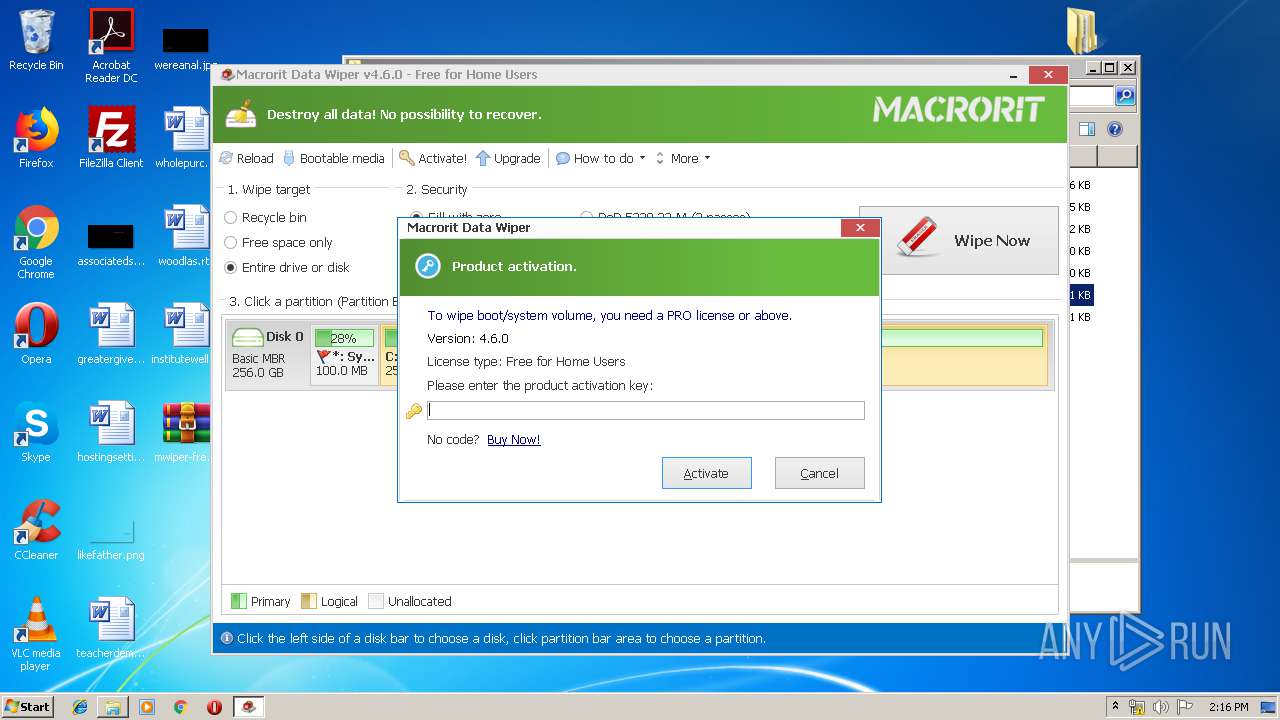
Task: Open FileZilla Client shortcut
Action: click(x=111, y=138)
